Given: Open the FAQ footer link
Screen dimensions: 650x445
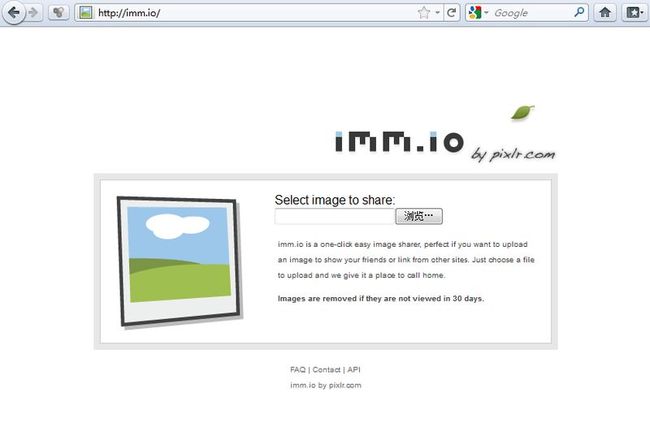Looking at the screenshot, I should point(298,370).
